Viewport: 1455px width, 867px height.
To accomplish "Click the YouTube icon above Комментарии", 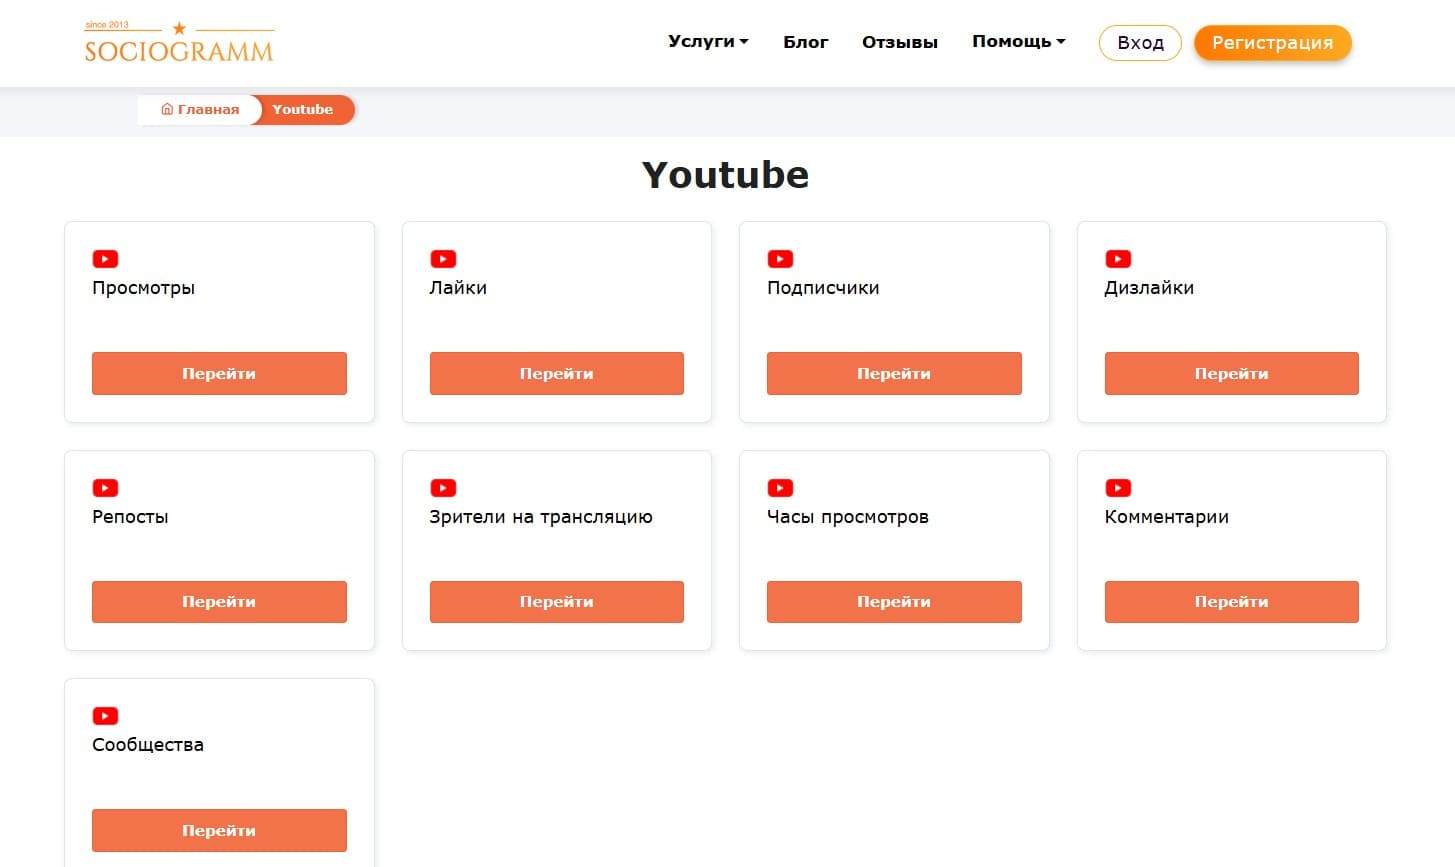I will point(1118,488).
